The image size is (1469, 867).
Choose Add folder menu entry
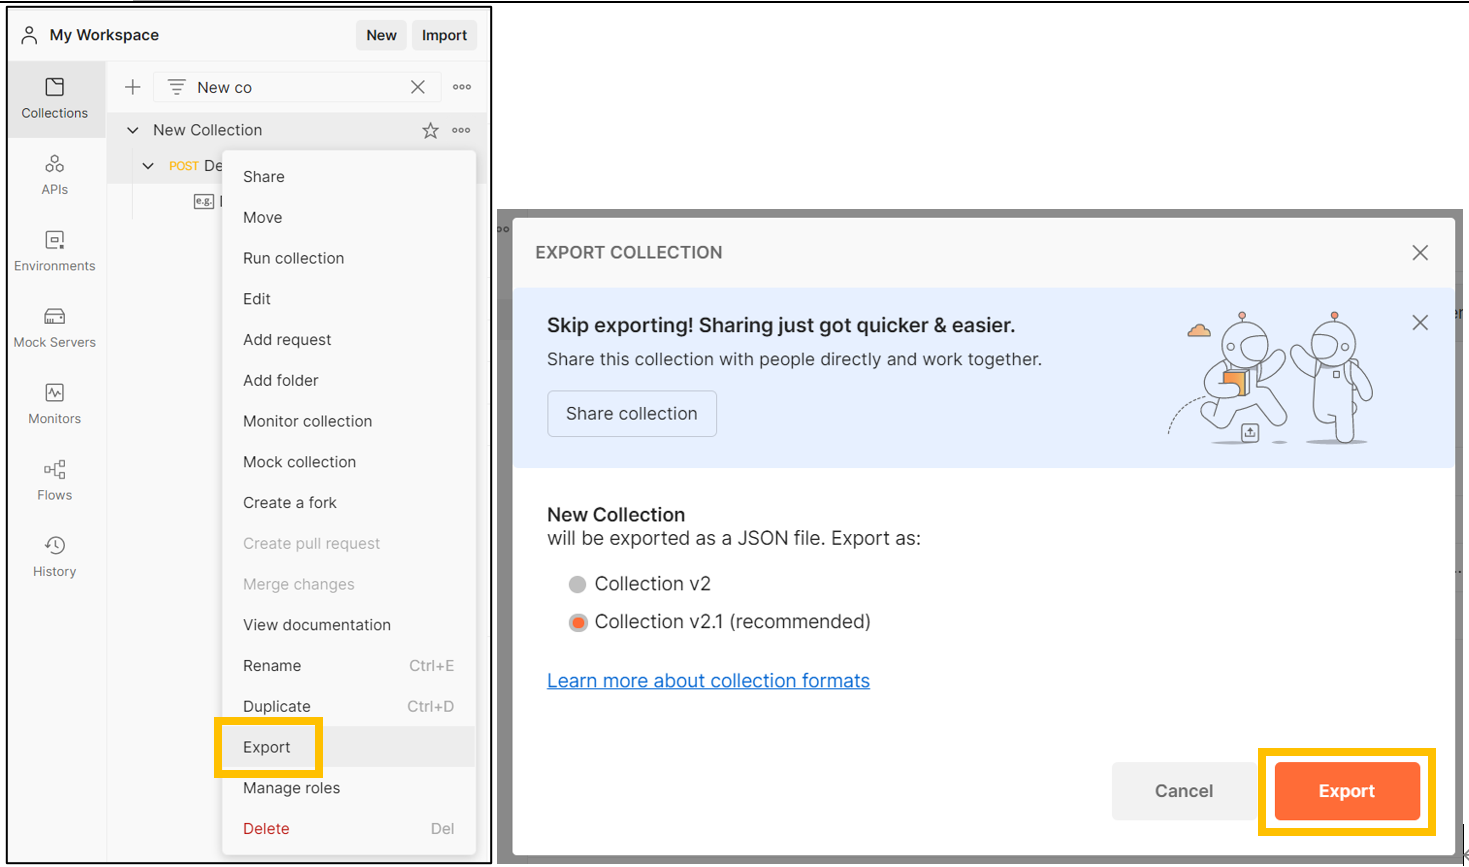pyautogui.click(x=348, y=381)
